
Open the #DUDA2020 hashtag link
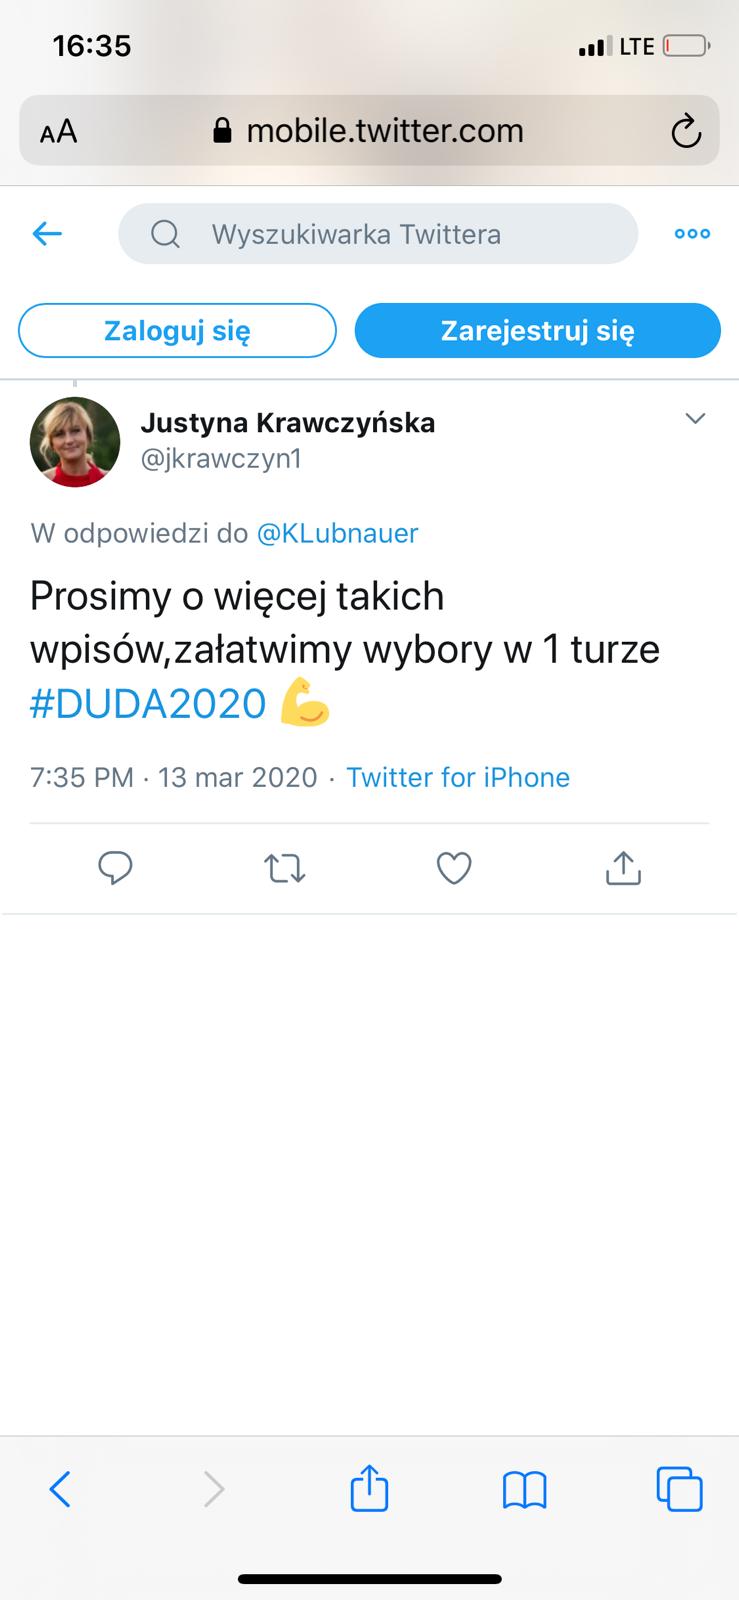click(x=148, y=704)
